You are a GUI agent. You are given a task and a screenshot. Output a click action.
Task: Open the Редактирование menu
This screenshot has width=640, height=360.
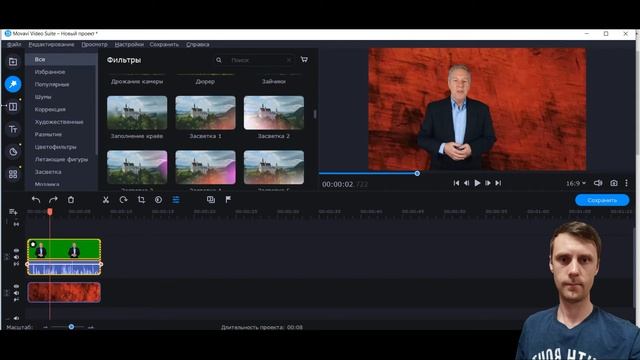pos(51,44)
